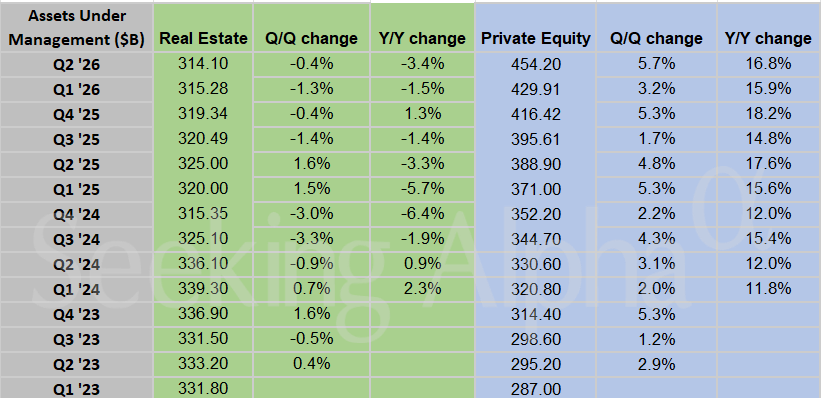Click the -3.3% Q/Q change cell
Image resolution: width=821 pixels, height=398 pixels.
312,239
